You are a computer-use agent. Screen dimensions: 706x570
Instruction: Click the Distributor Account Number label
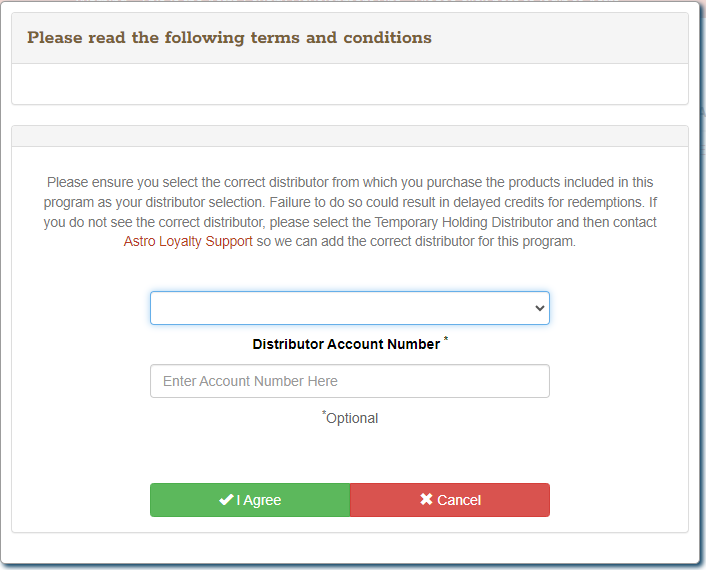coord(345,344)
